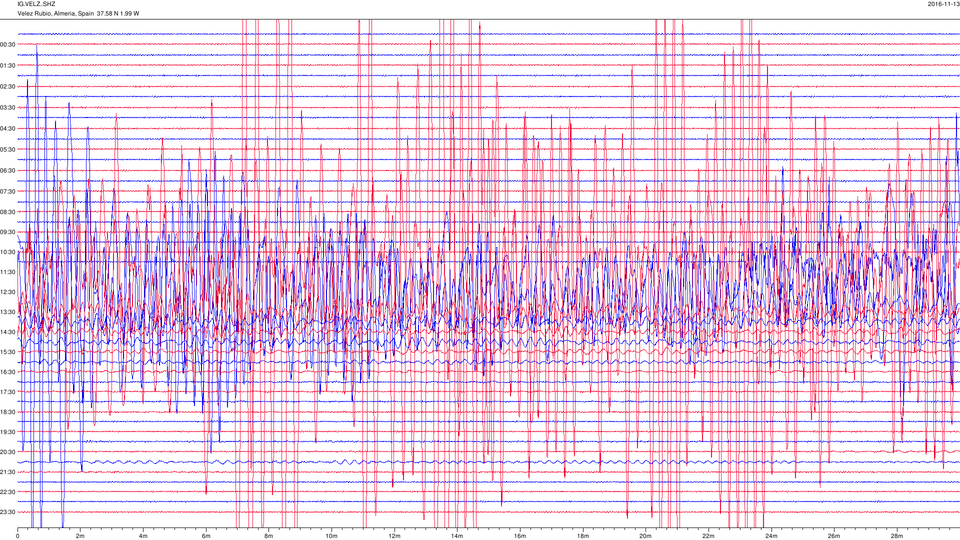Click the 20m axis tick label

point(645,536)
